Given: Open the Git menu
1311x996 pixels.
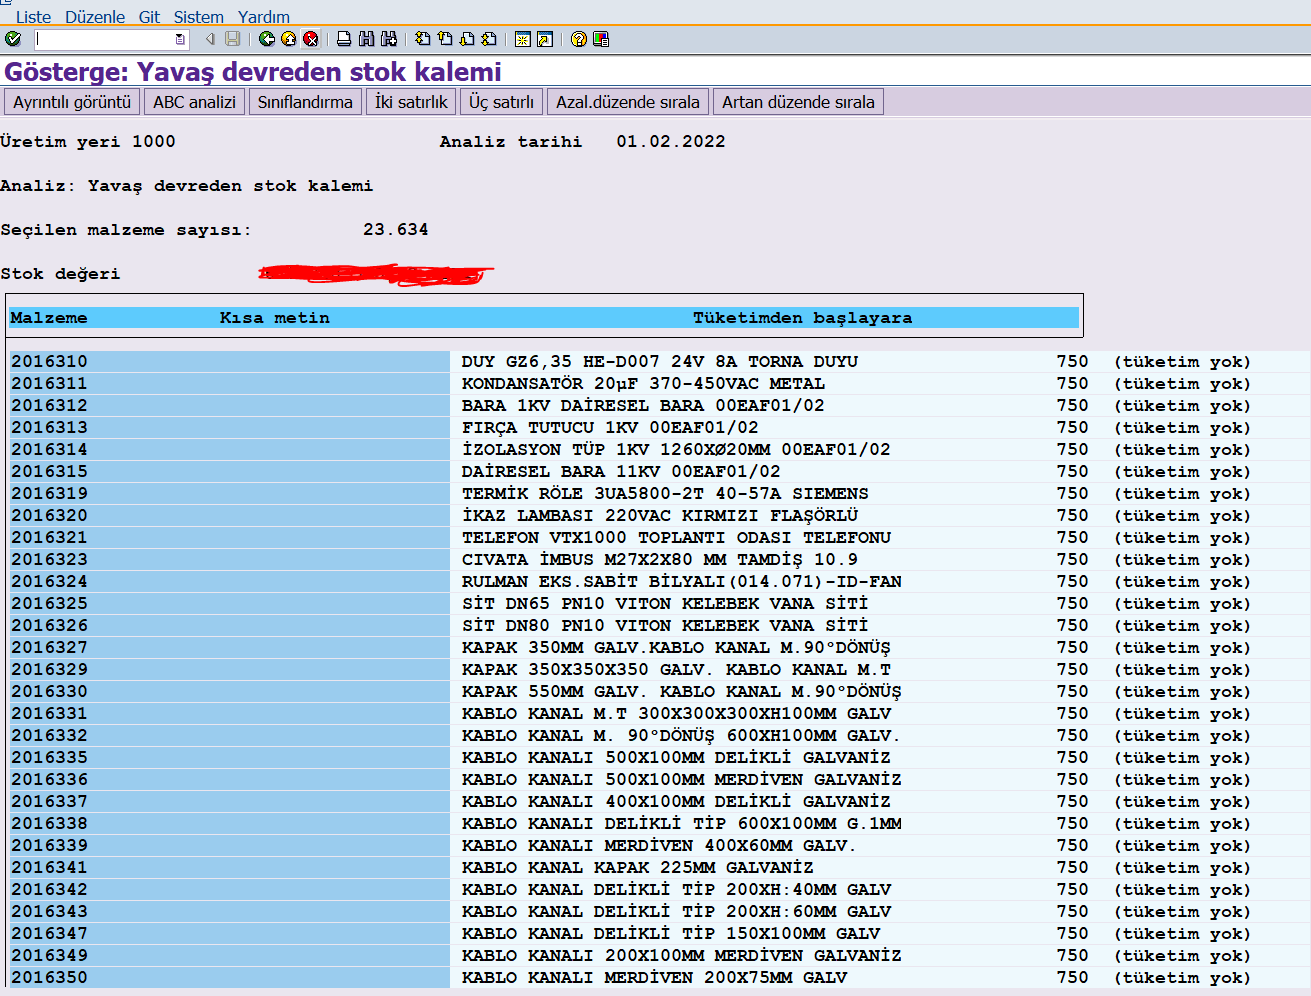Looking at the screenshot, I should [x=149, y=17].
